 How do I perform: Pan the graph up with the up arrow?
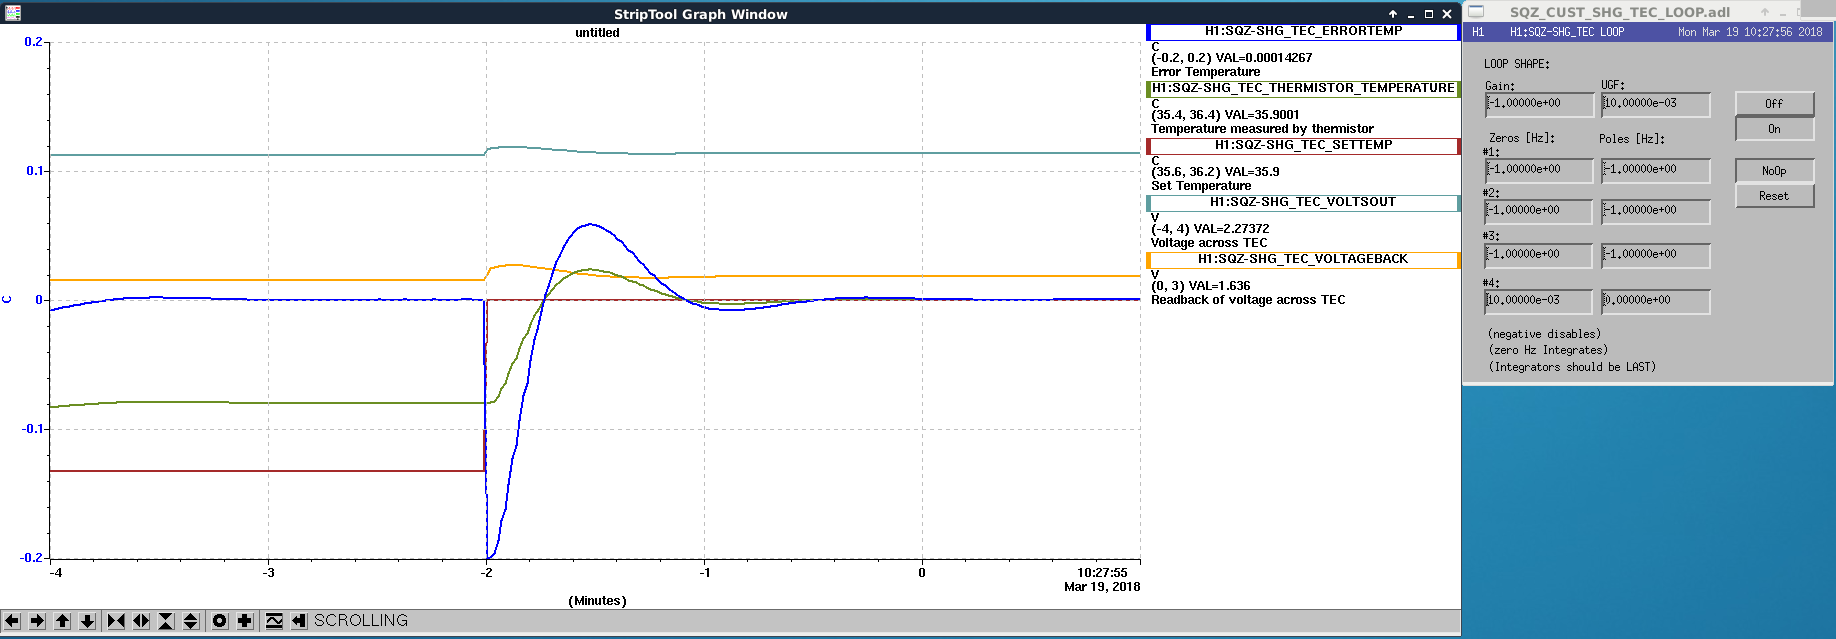62,621
